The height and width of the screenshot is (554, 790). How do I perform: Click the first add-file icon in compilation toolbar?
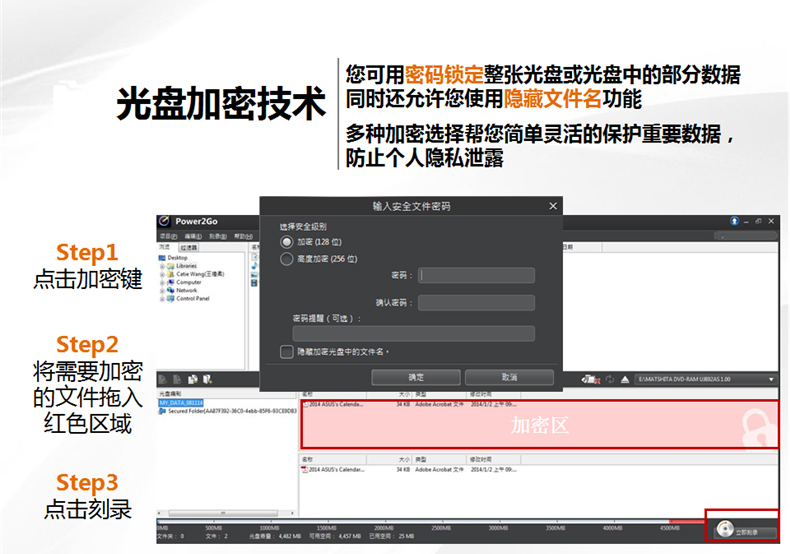coord(163,379)
